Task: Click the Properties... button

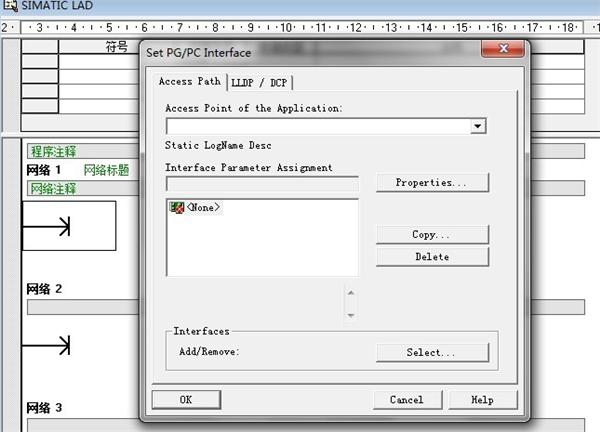Action: point(432,183)
